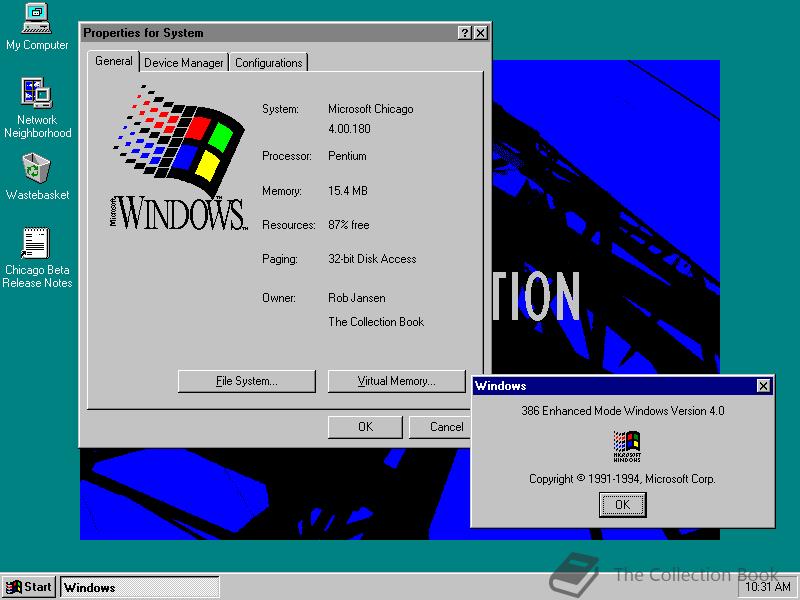
Task: Click the Pentium processor value
Action: pos(347,156)
